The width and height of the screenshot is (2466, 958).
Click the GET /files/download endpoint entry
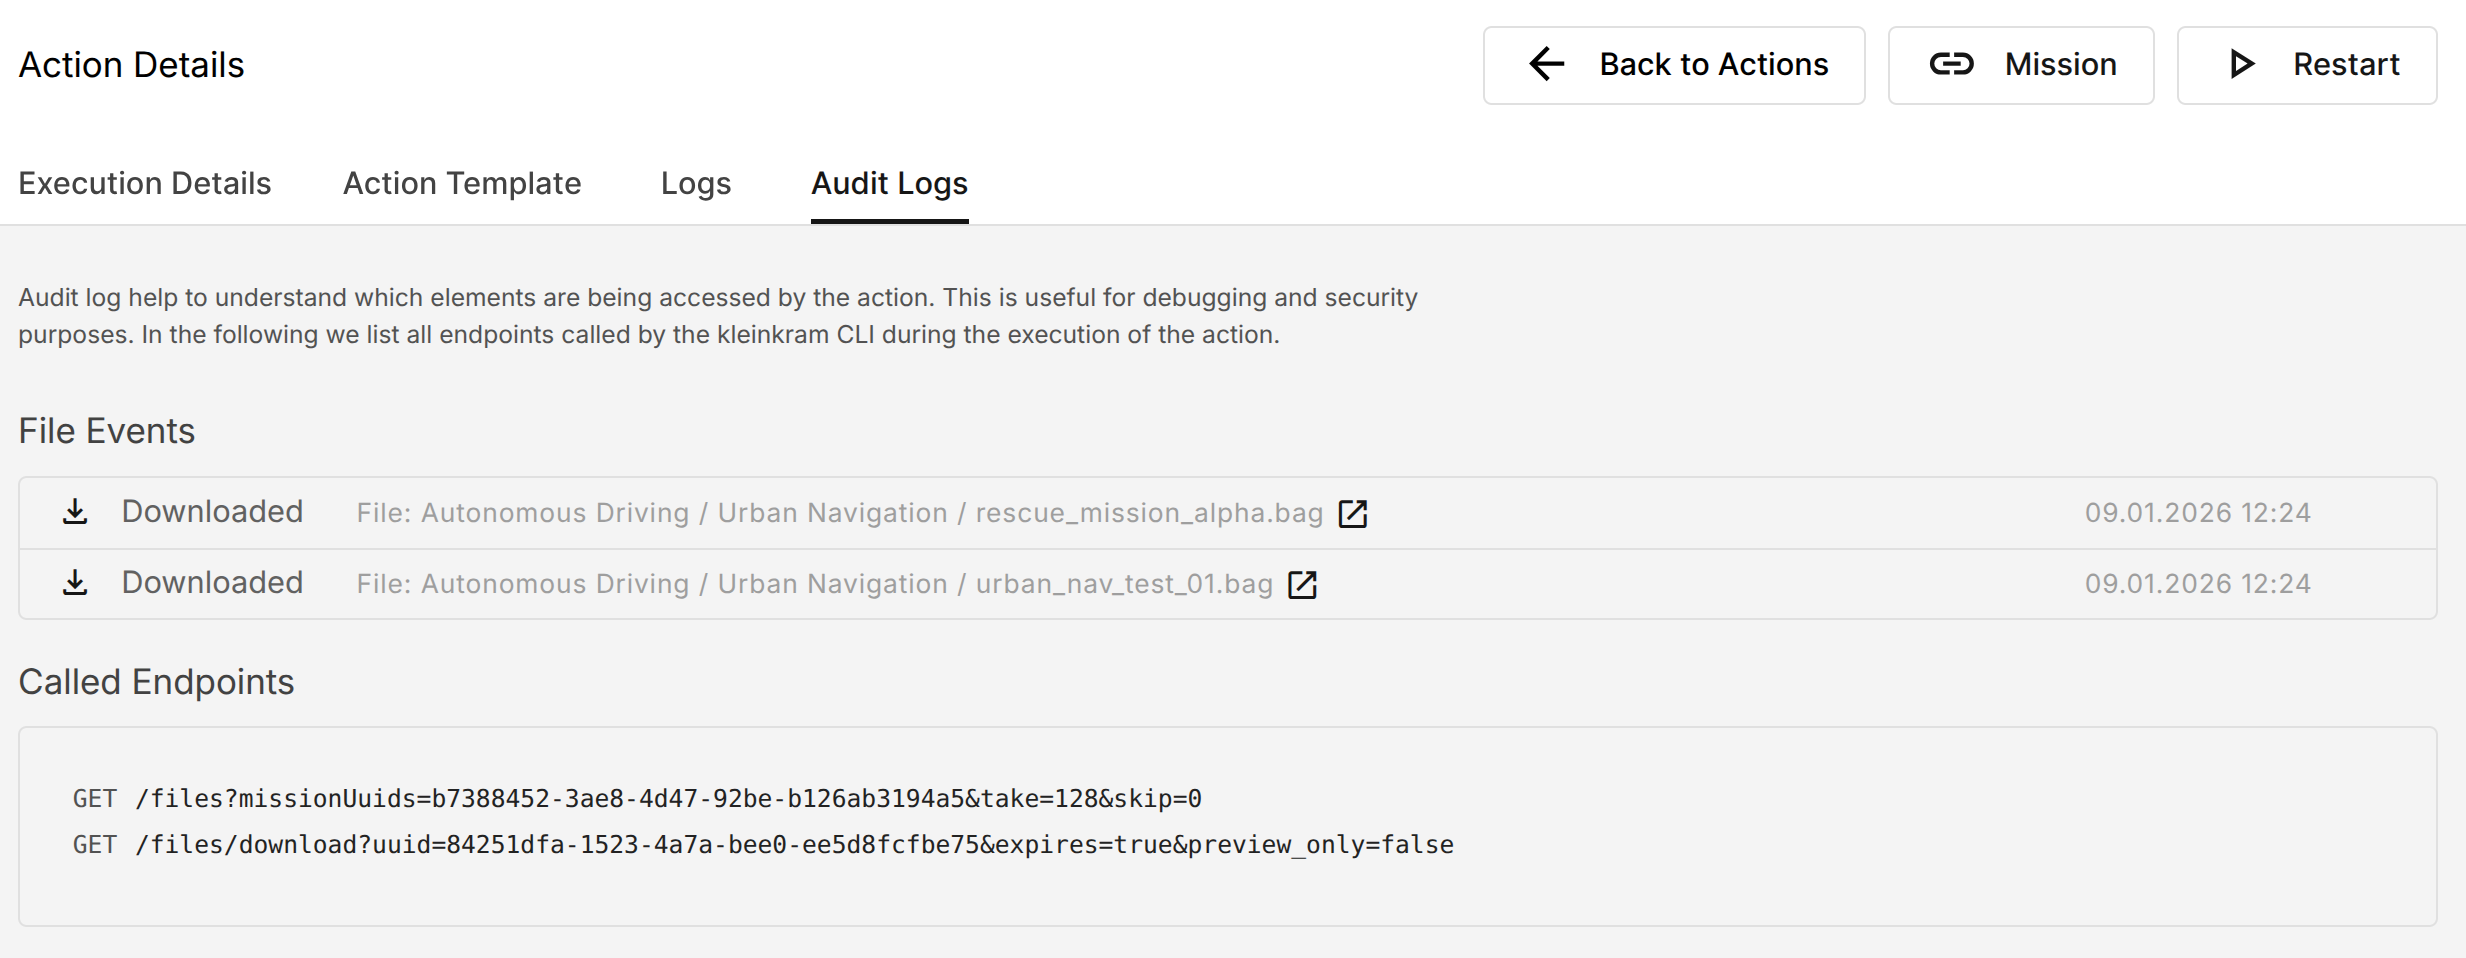pos(763,844)
